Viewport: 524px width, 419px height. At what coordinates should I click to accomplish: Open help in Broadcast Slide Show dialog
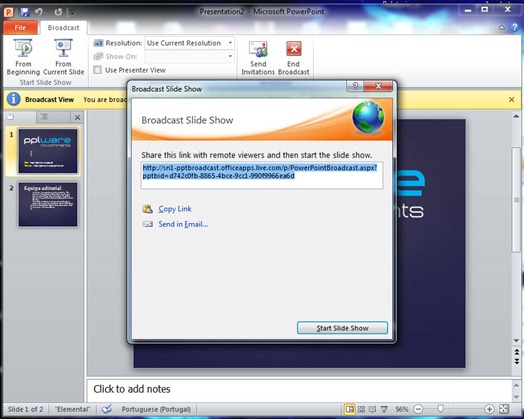(x=355, y=86)
